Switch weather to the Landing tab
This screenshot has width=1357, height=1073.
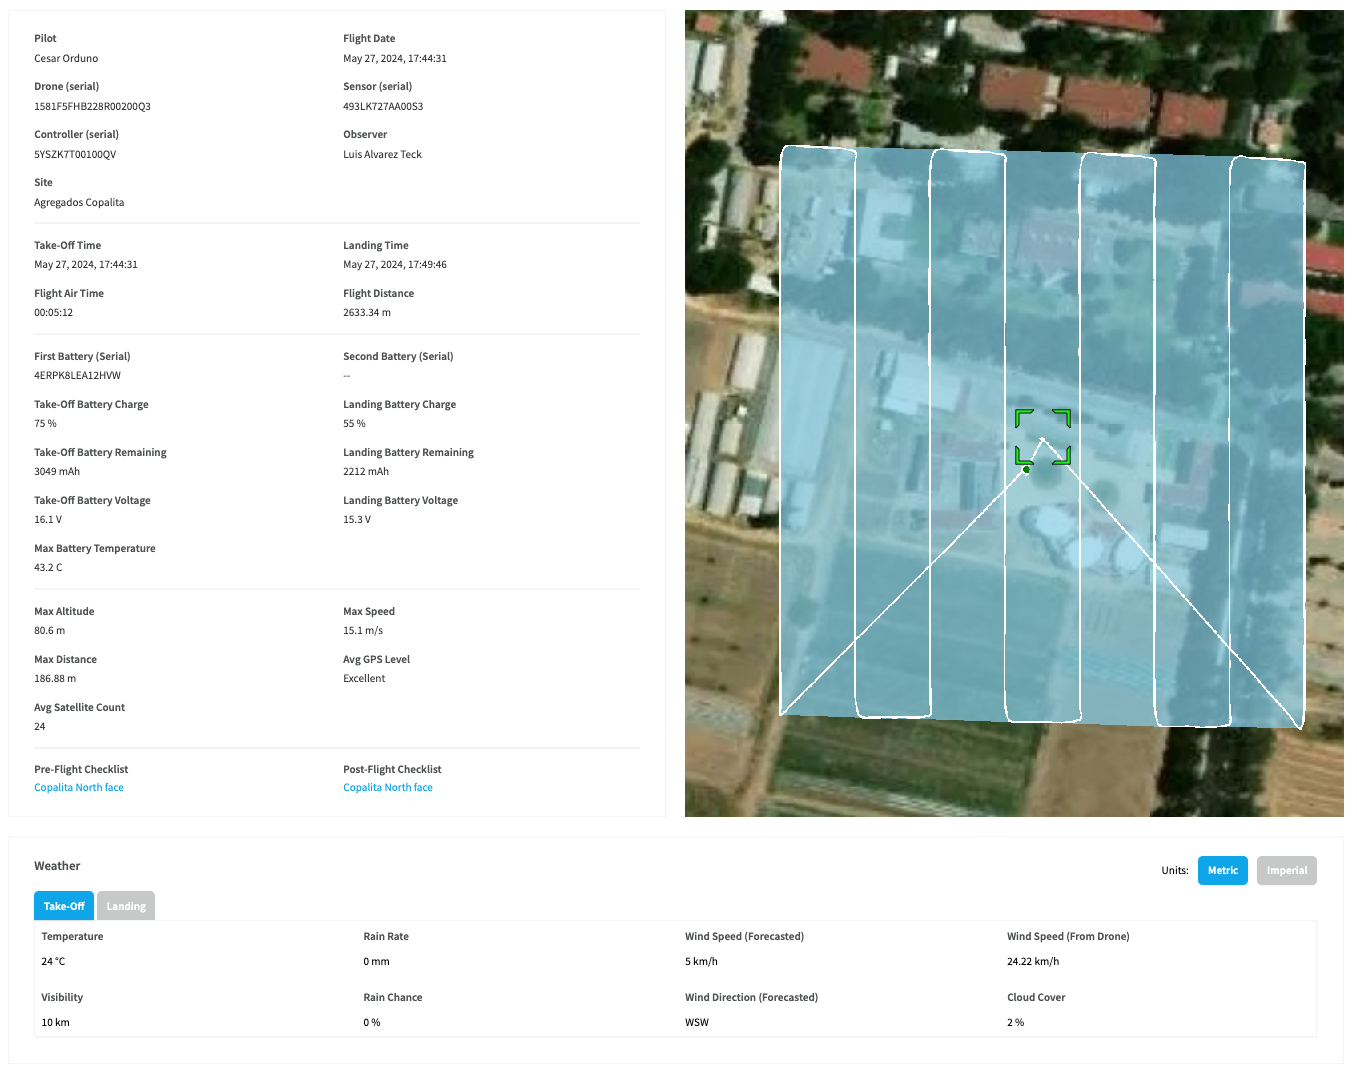(x=126, y=906)
